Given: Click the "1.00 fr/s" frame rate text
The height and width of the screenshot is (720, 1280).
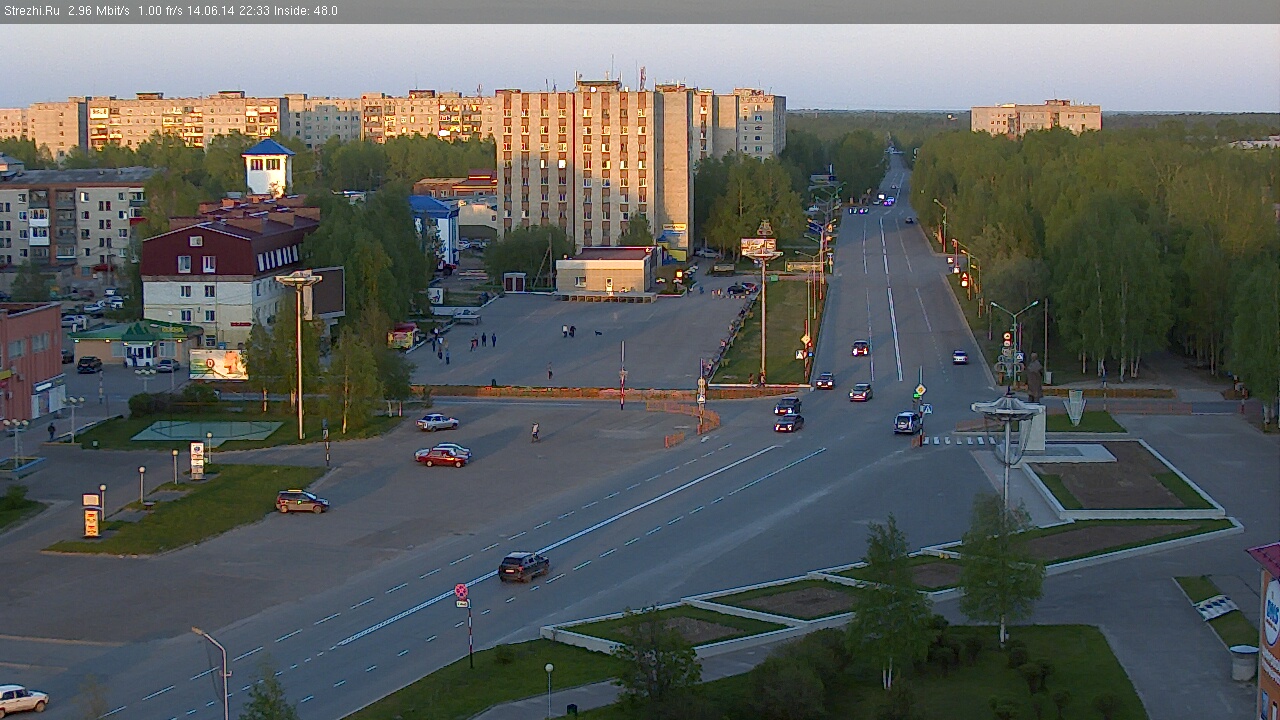Looking at the screenshot, I should (160, 11).
